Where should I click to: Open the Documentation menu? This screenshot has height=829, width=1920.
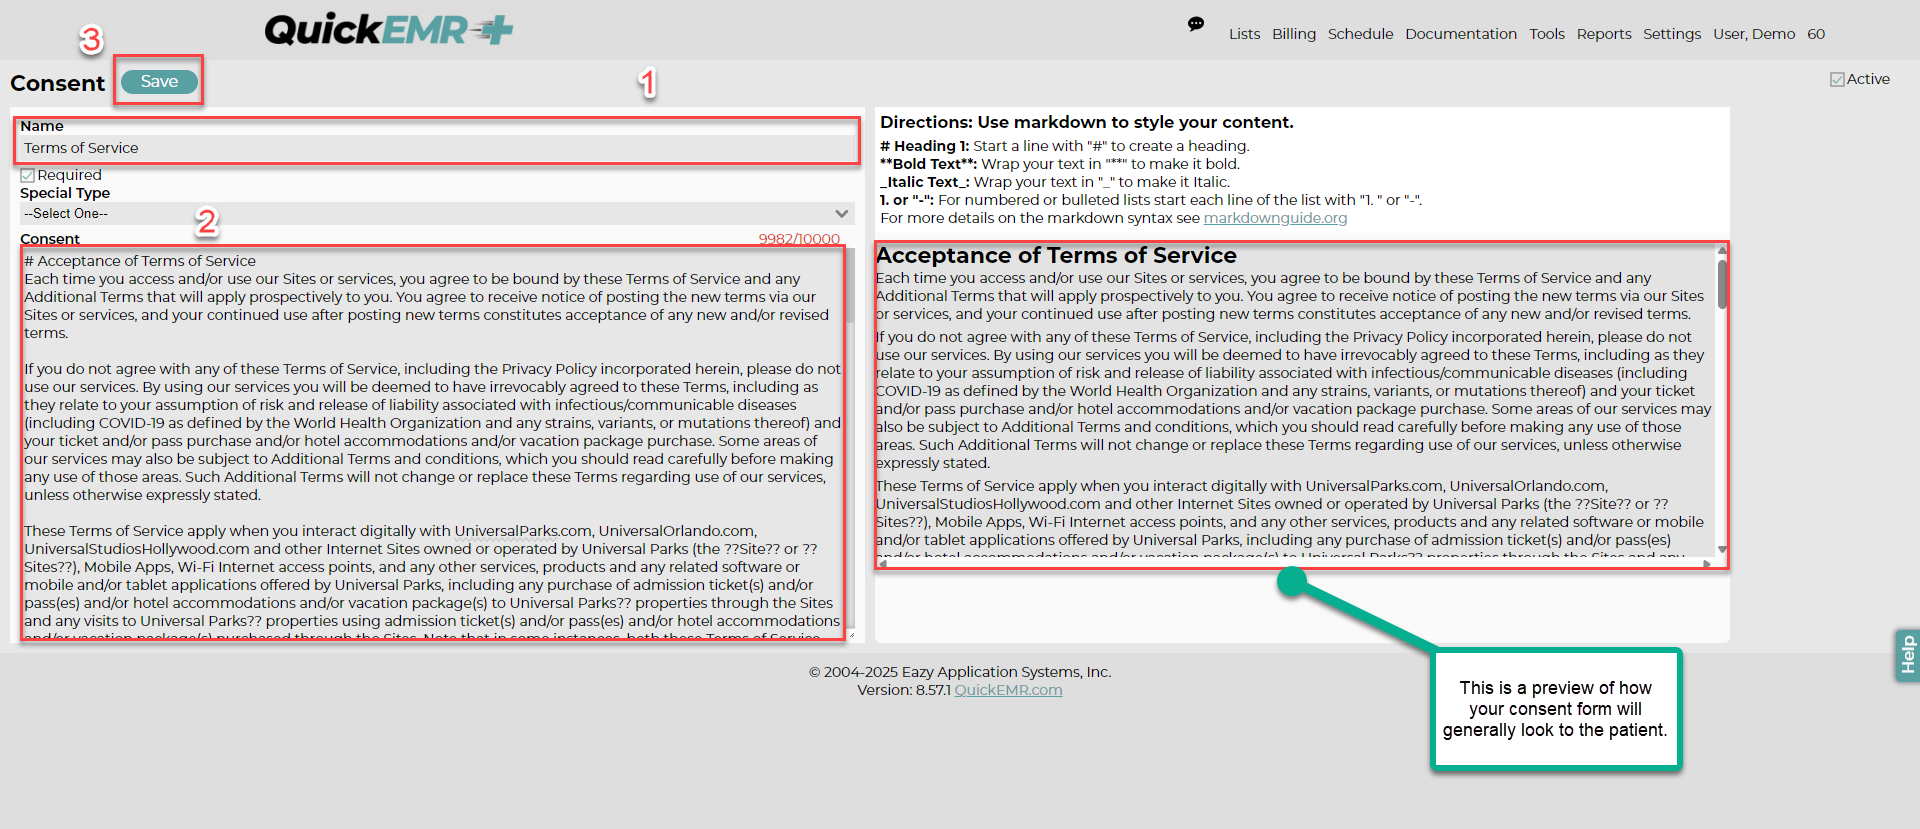tap(1461, 34)
